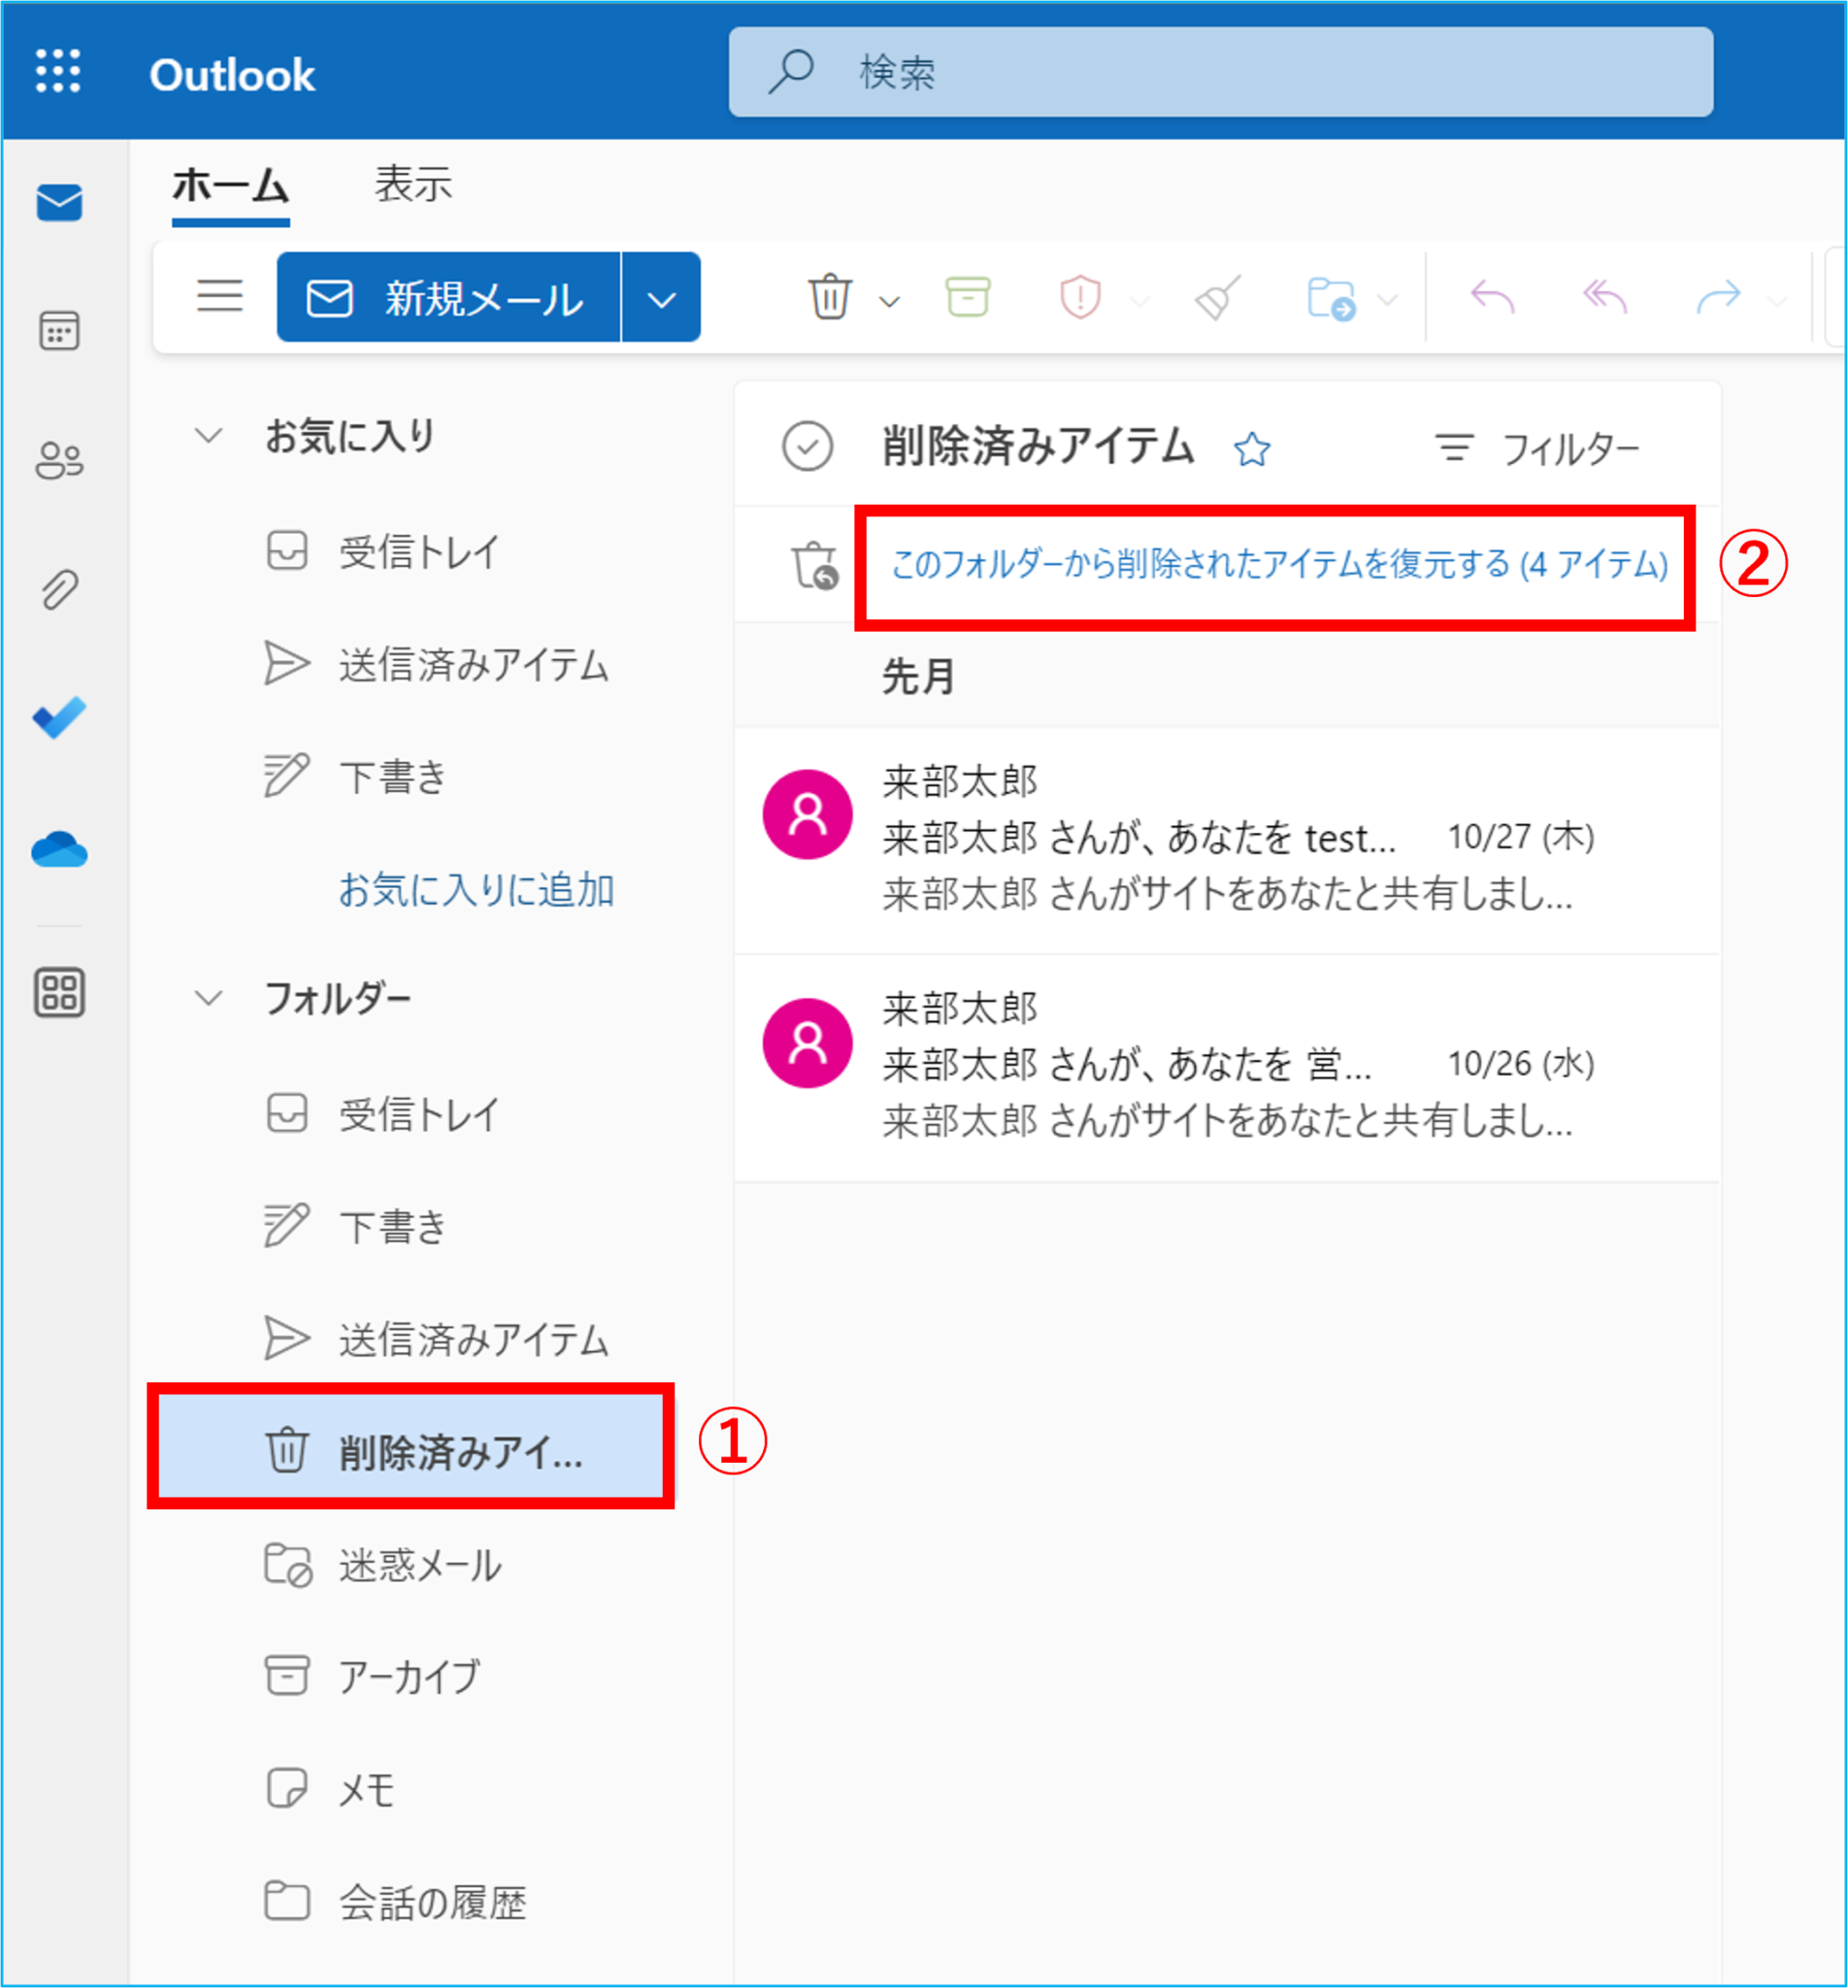Collapse the お気に入り section

point(209,435)
